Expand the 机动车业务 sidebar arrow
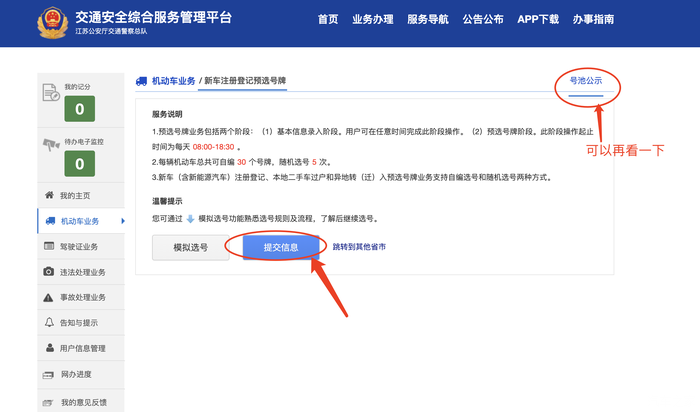This screenshot has width=700, height=412. pyautogui.click(x=122, y=221)
